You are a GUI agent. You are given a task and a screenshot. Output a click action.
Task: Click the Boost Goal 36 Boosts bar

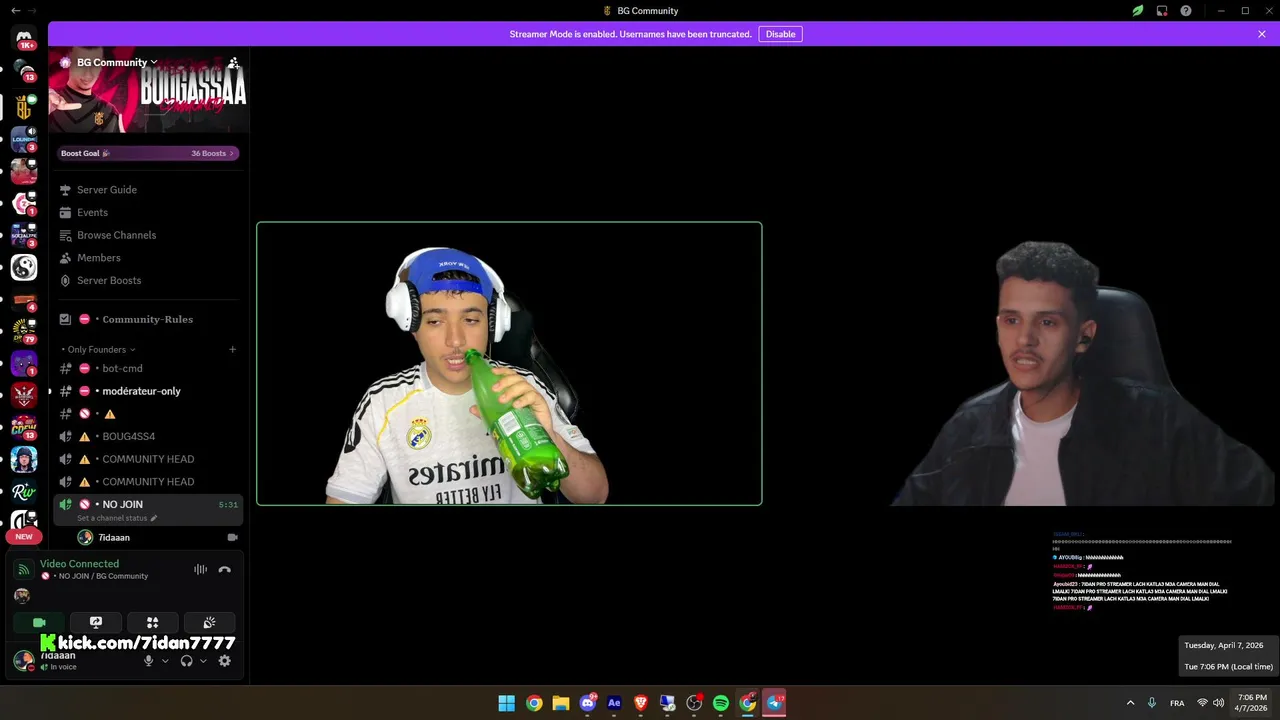click(148, 153)
